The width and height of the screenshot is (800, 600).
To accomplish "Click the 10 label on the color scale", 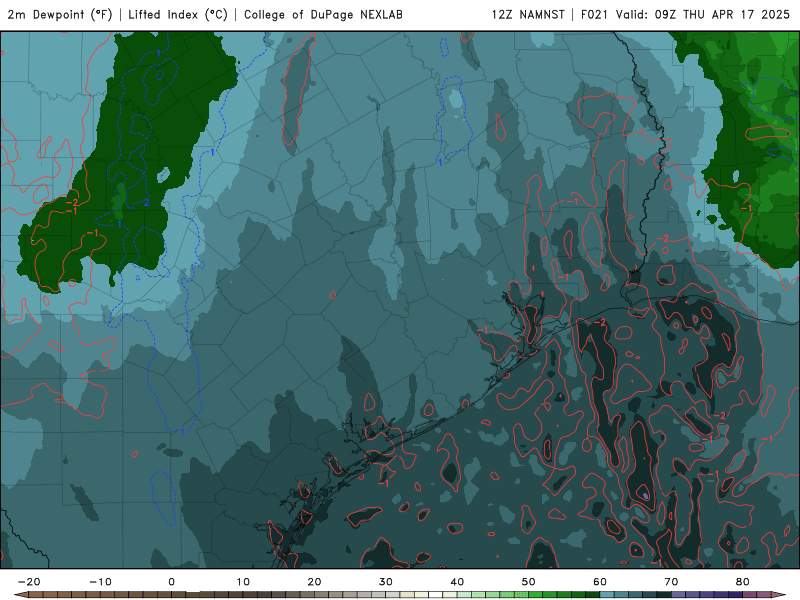I will [243, 582].
